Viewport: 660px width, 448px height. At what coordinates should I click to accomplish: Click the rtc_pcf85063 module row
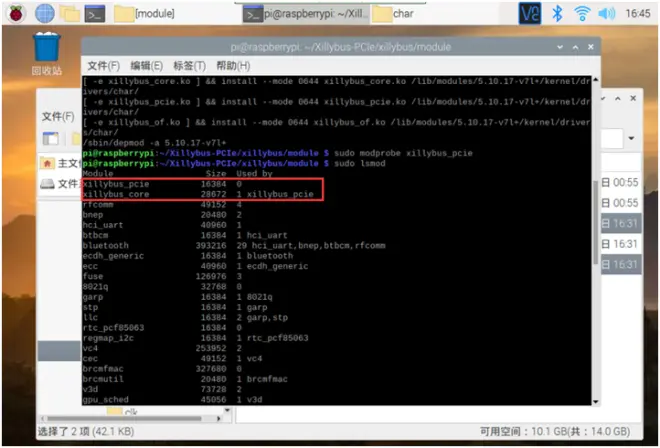pos(162,328)
